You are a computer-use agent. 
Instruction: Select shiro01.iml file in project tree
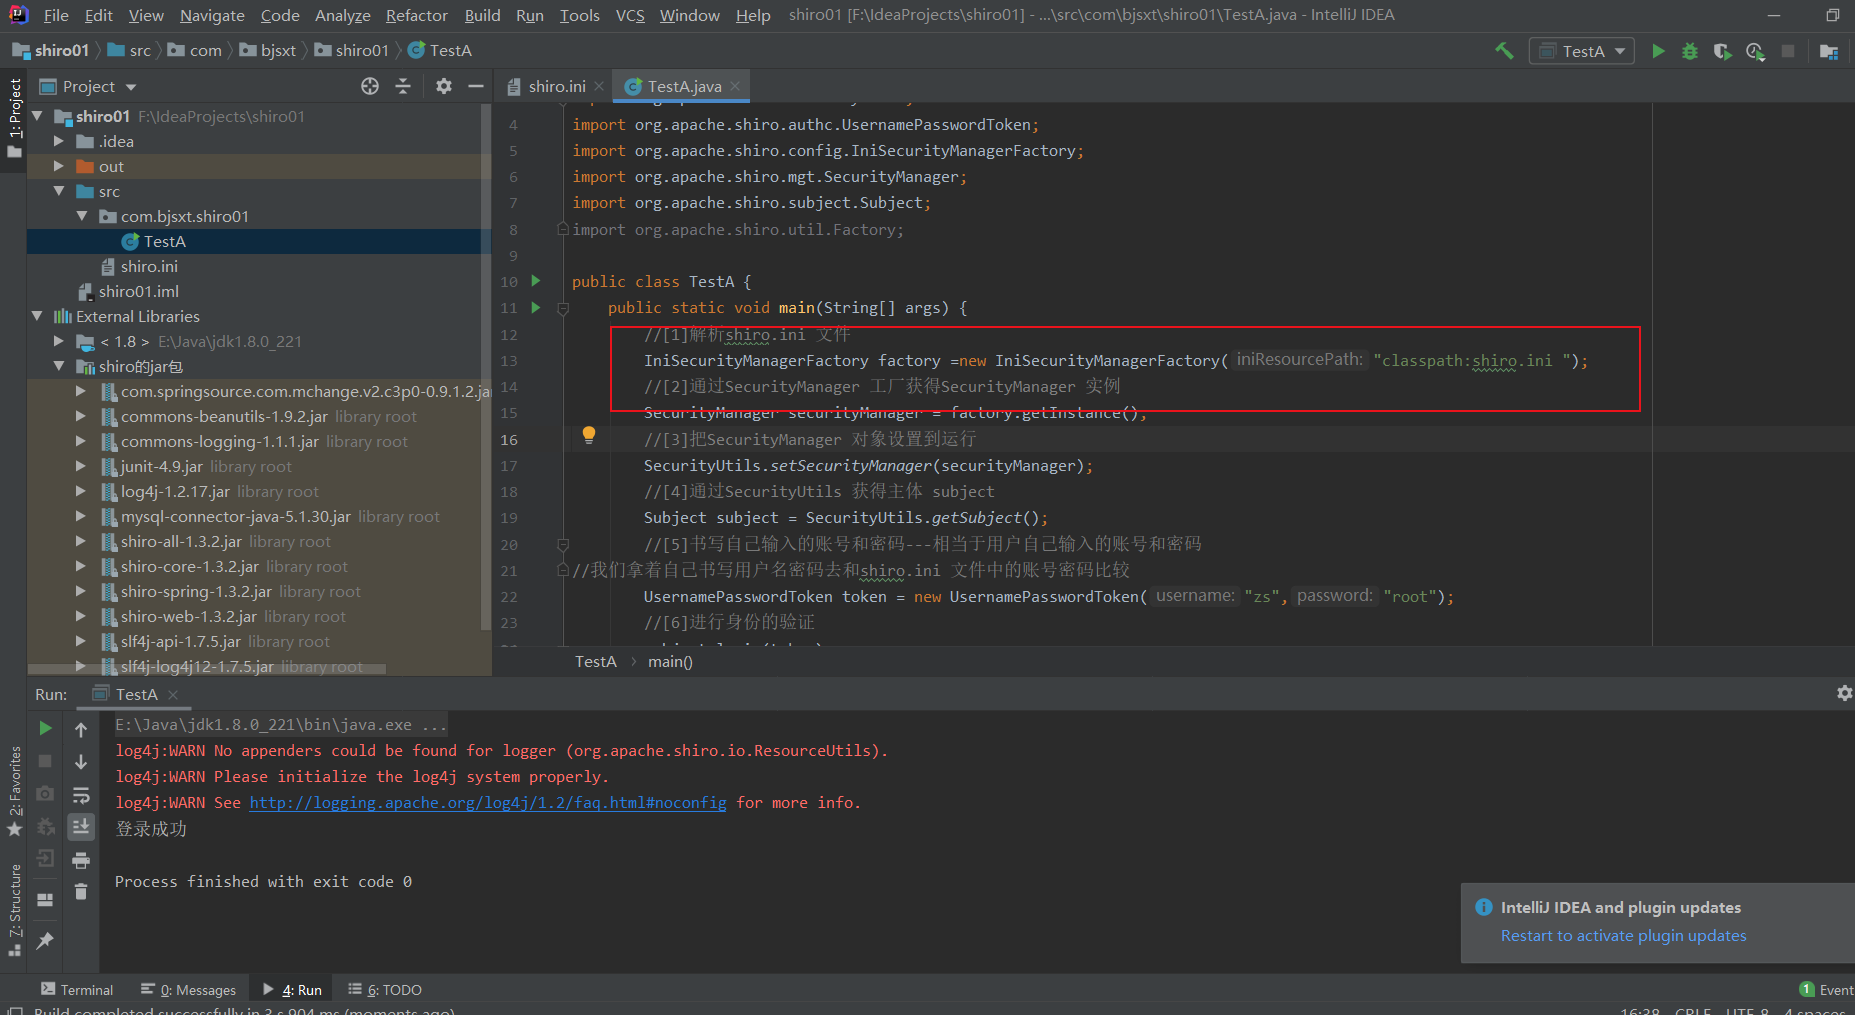tap(138, 291)
